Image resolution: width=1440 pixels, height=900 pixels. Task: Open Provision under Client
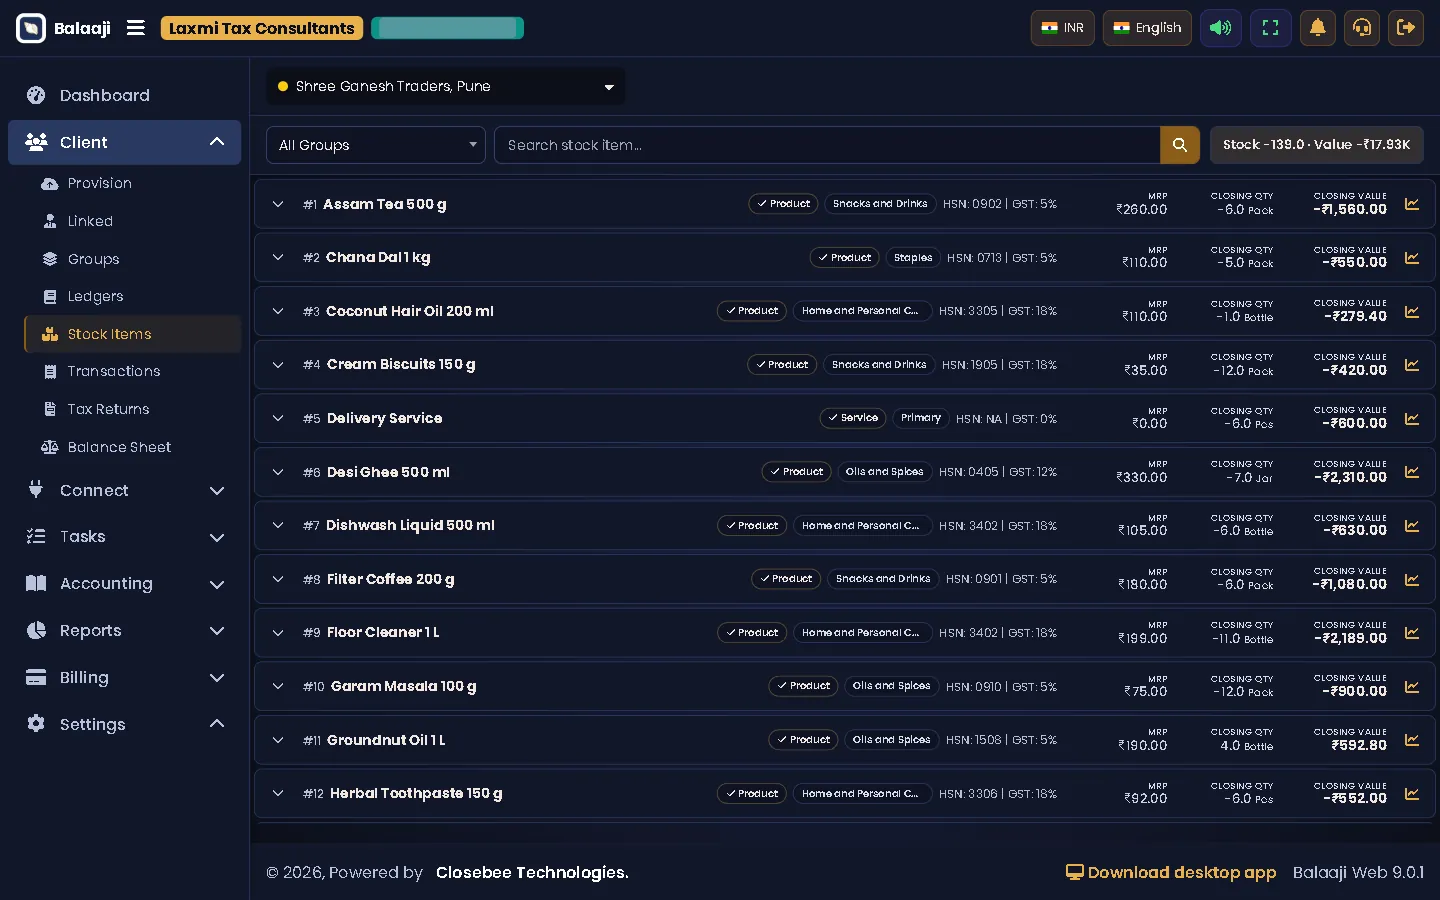tap(132, 184)
